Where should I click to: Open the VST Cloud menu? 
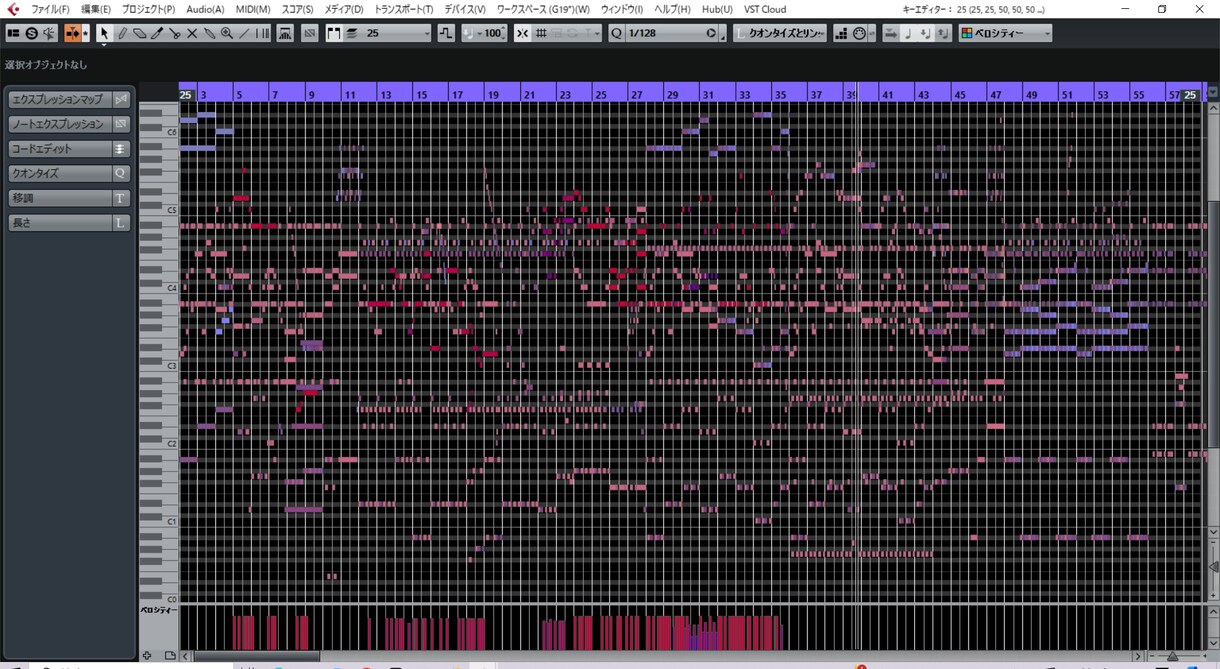coord(765,9)
